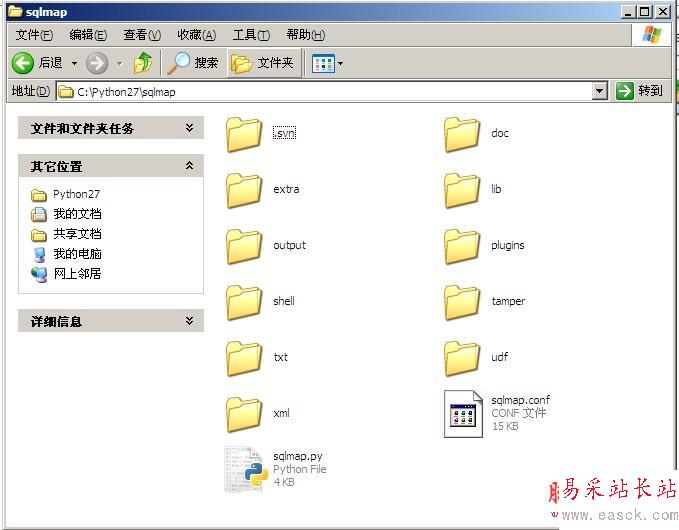Open the View menu (查看)
Screen dimensions: 679x530
(x=142, y=35)
